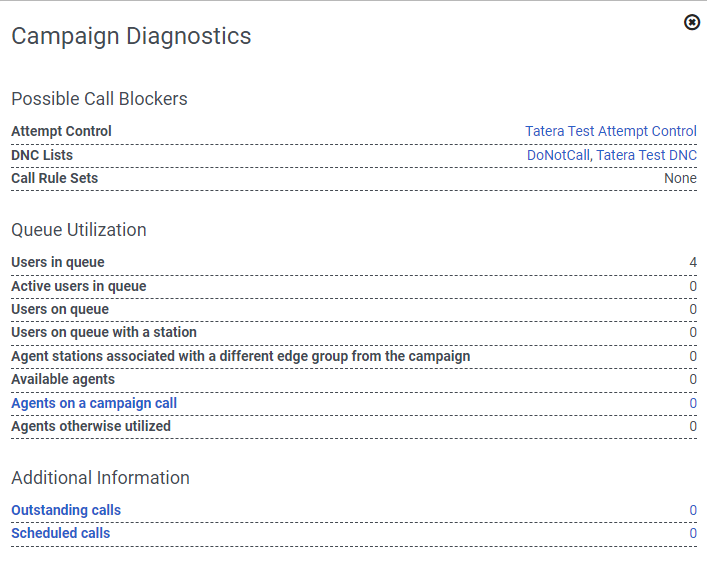Select the DNC Lists row label
The height and width of the screenshot is (569, 707).
point(42,155)
